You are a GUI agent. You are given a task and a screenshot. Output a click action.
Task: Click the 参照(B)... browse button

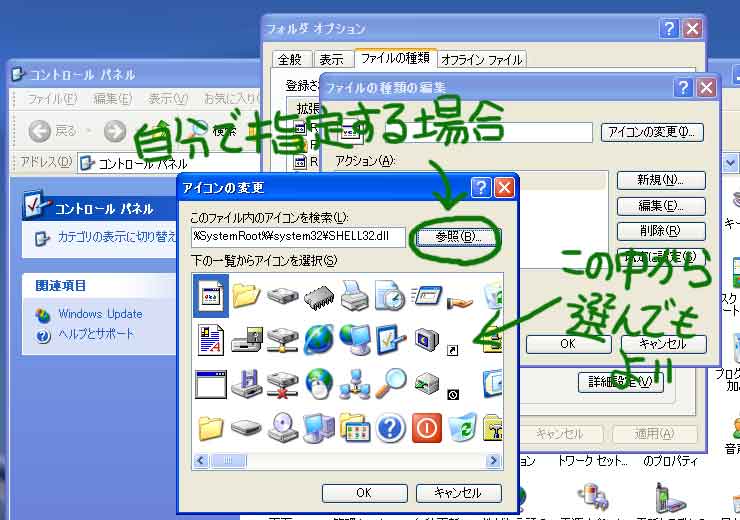(x=457, y=237)
